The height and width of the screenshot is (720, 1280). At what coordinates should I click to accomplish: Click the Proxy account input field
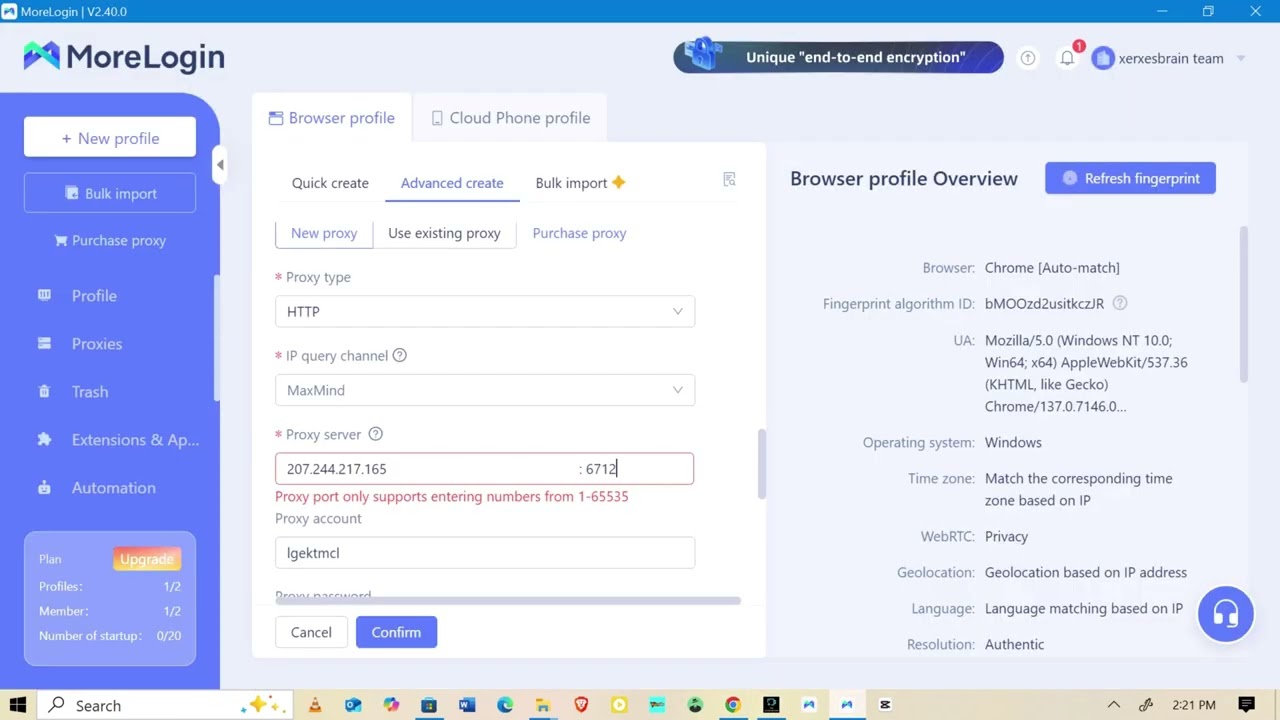click(x=485, y=553)
